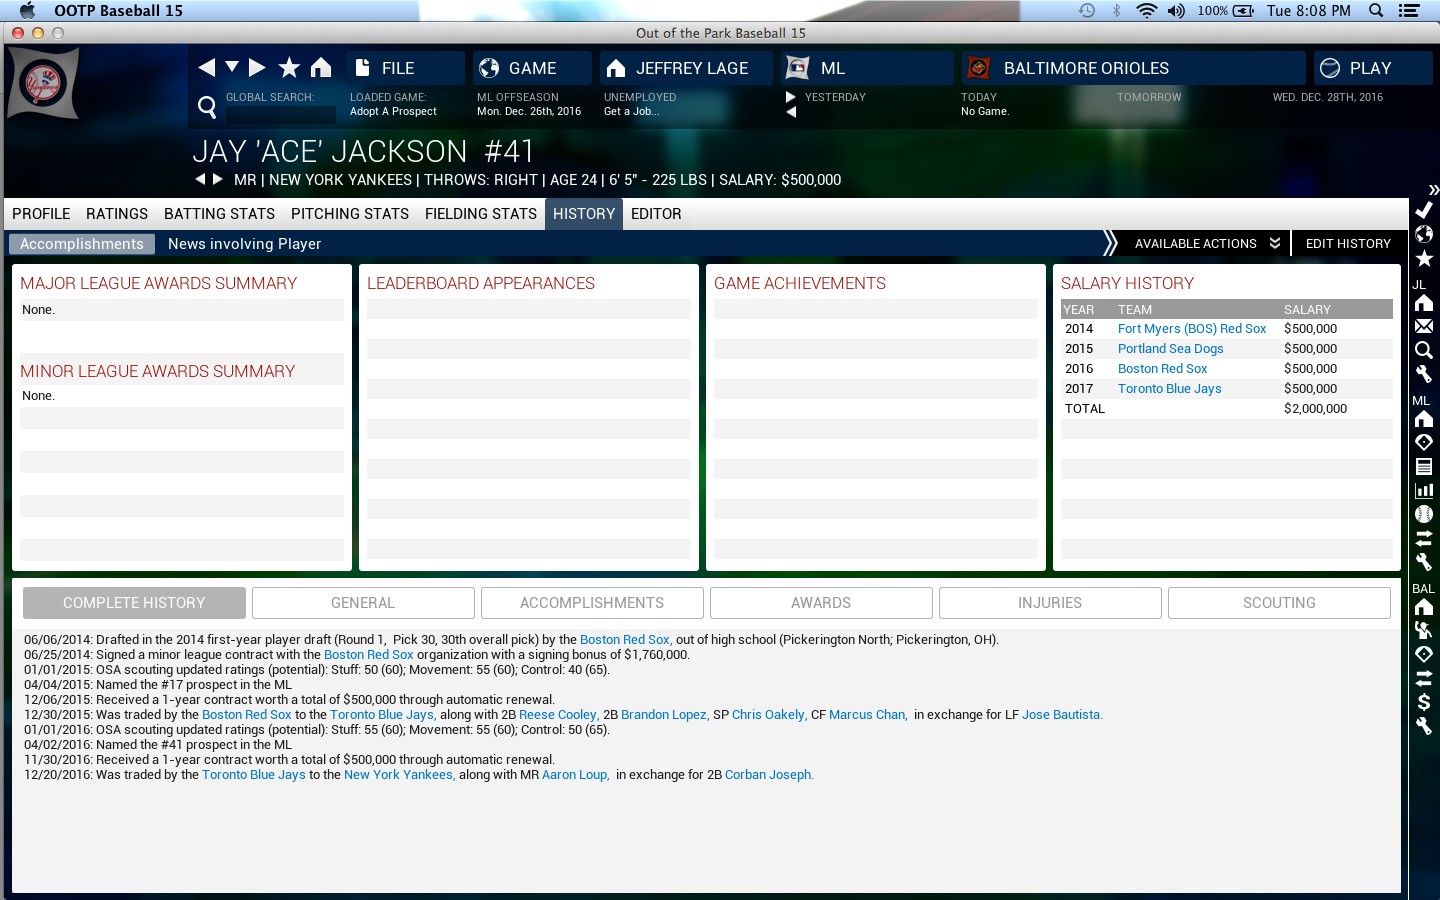Select News involving Player sub-view

pos(245,244)
